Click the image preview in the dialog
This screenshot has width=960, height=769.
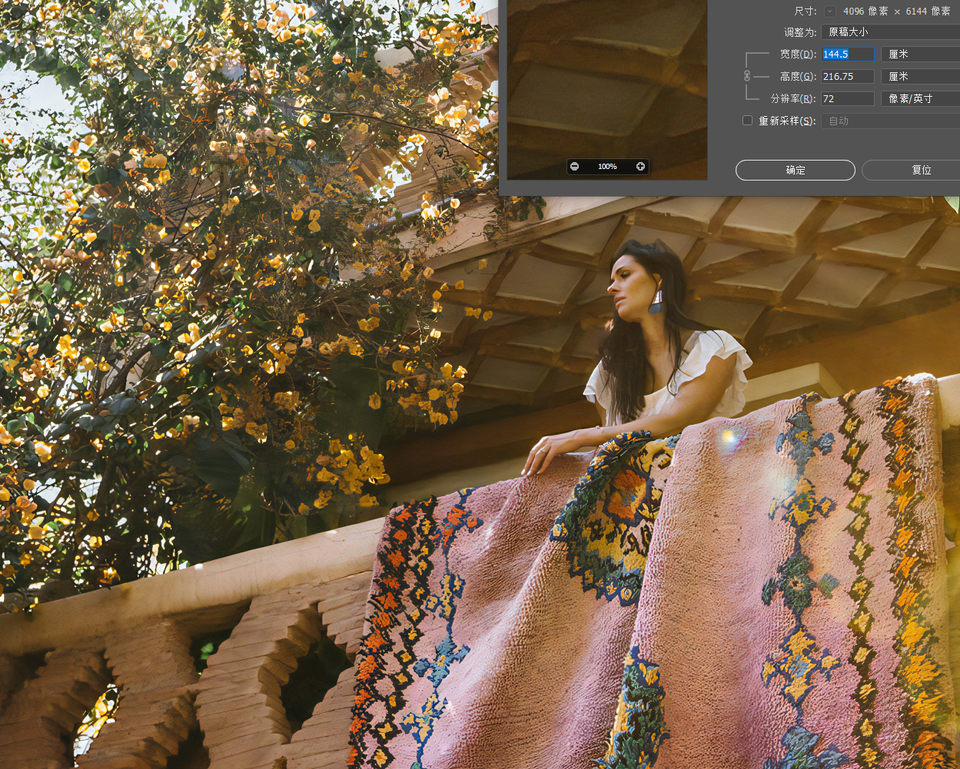[x=607, y=80]
